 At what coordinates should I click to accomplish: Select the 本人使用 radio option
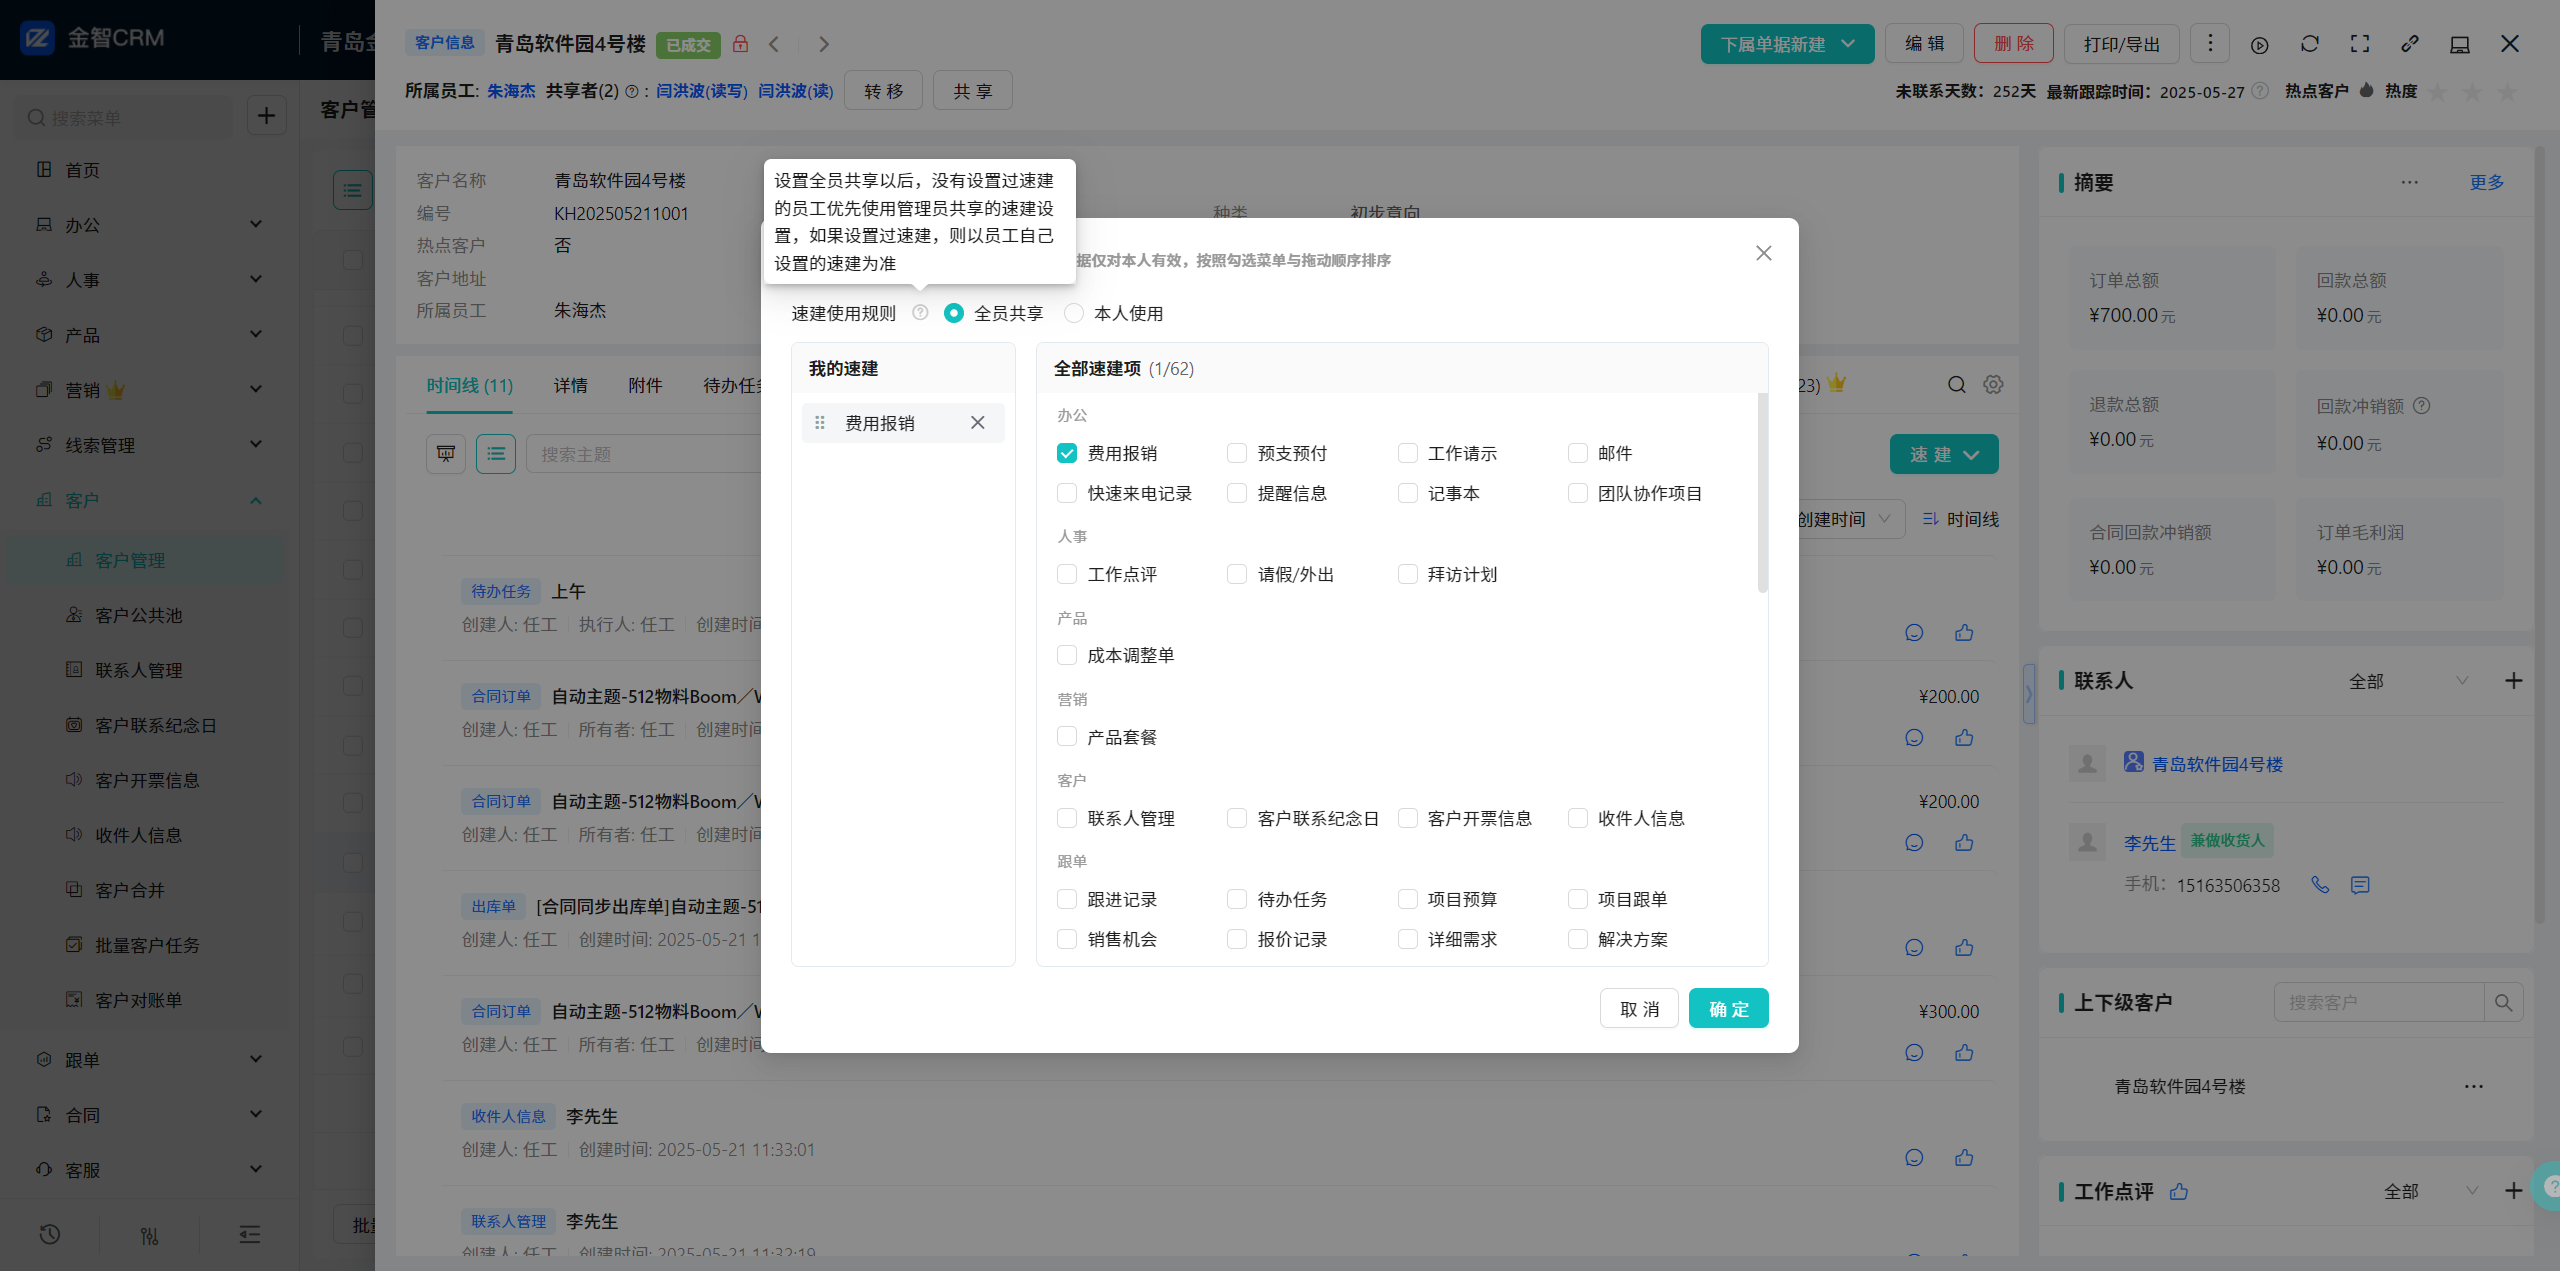point(1074,313)
